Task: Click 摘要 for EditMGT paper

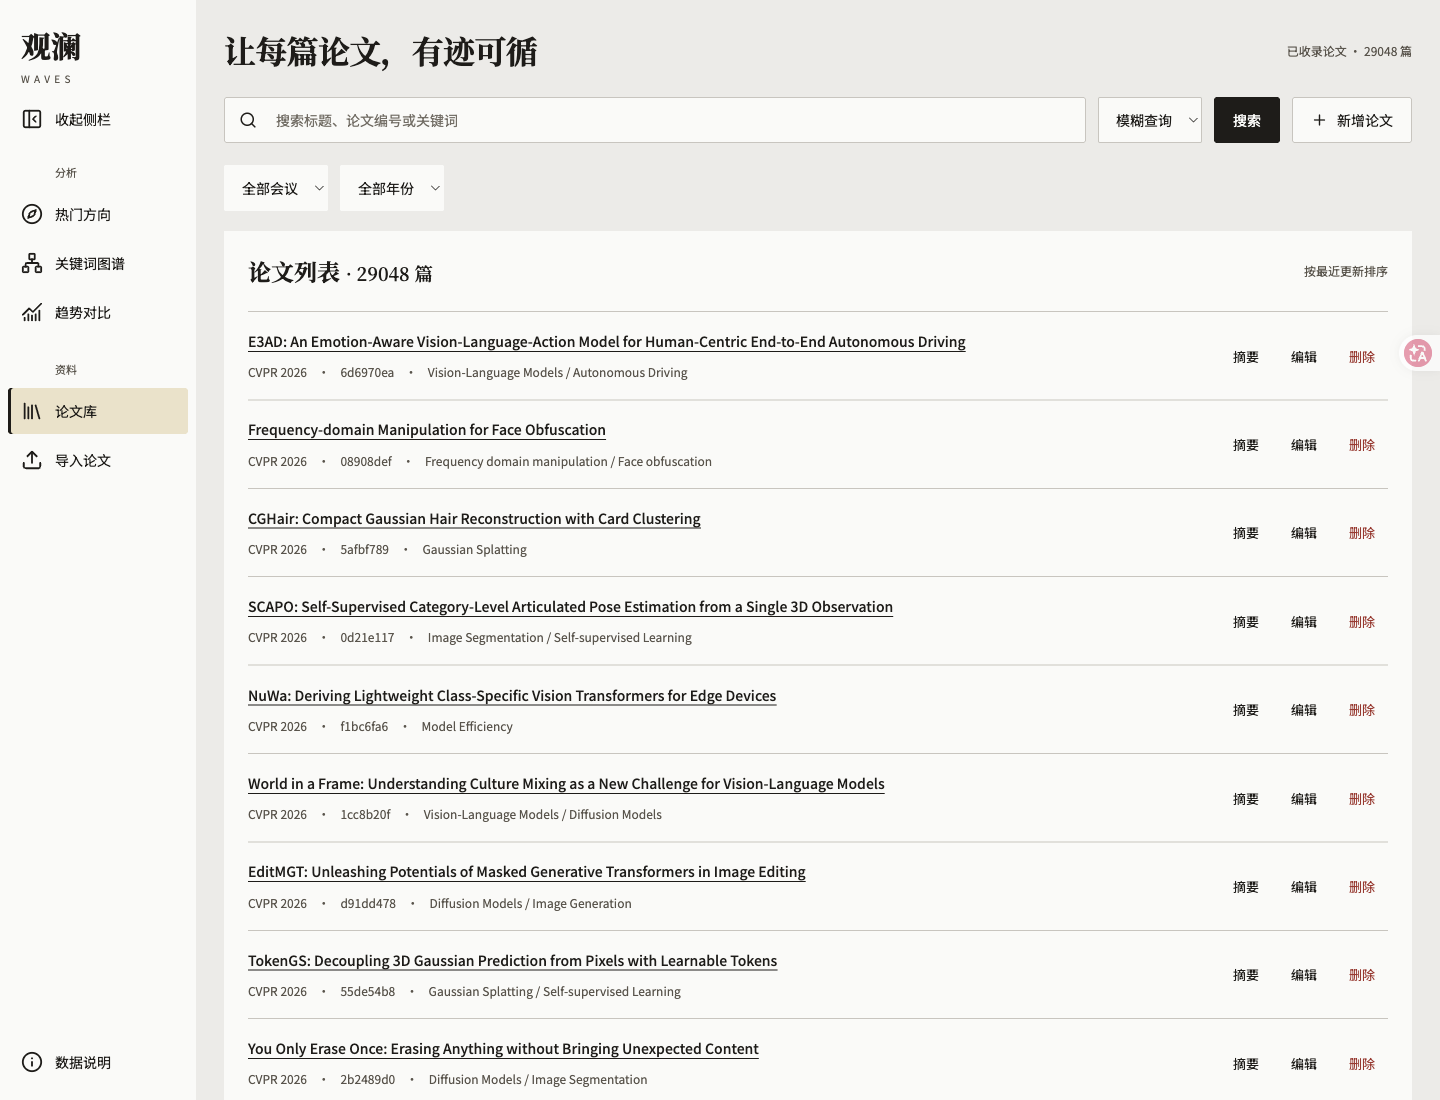Action: click(x=1246, y=887)
